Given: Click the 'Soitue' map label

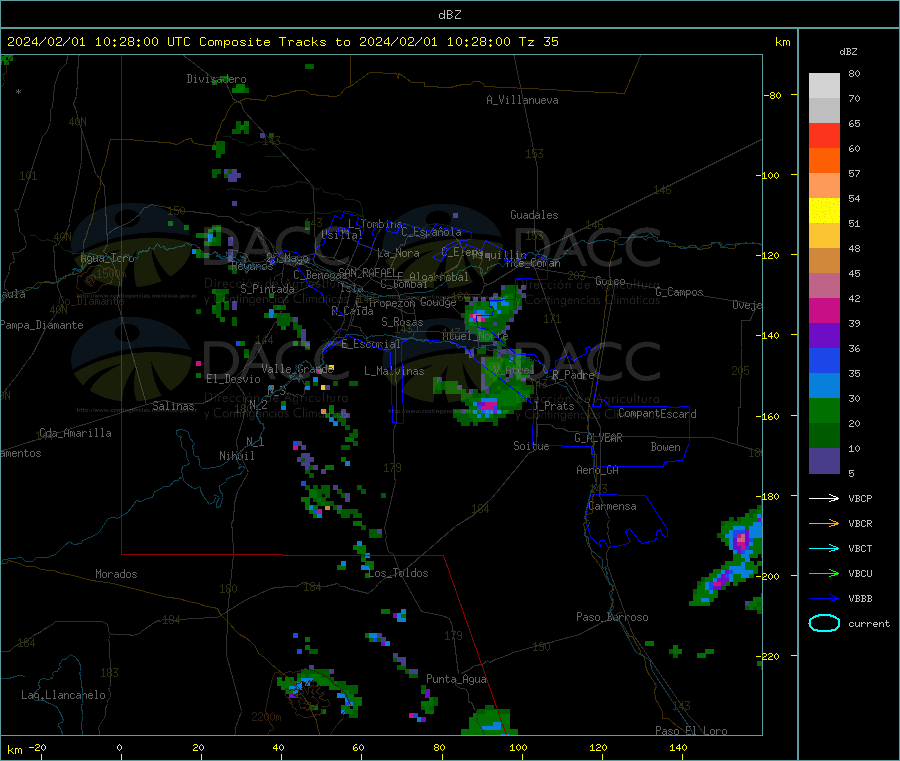Looking at the screenshot, I should pos(531,446).
